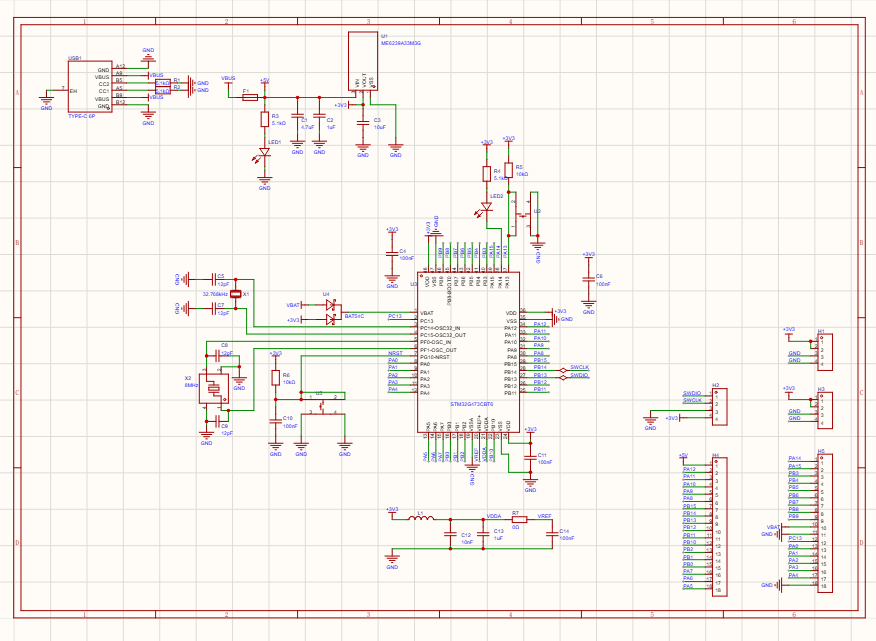Select fuse F1 on the VBUS line

(250, 97)
